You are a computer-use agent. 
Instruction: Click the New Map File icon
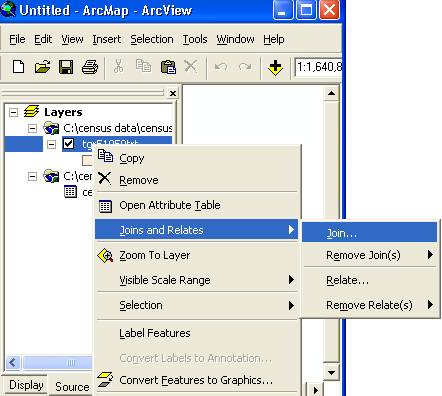18,67
